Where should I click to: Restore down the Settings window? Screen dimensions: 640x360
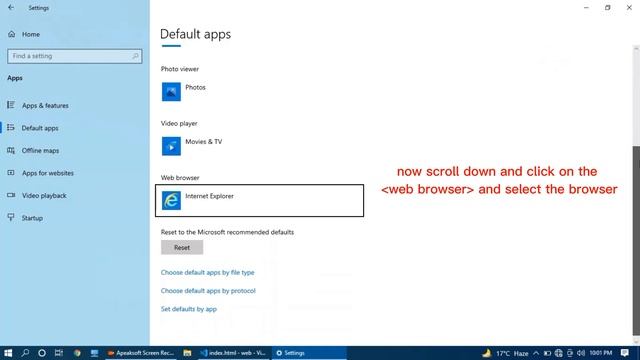608,8
